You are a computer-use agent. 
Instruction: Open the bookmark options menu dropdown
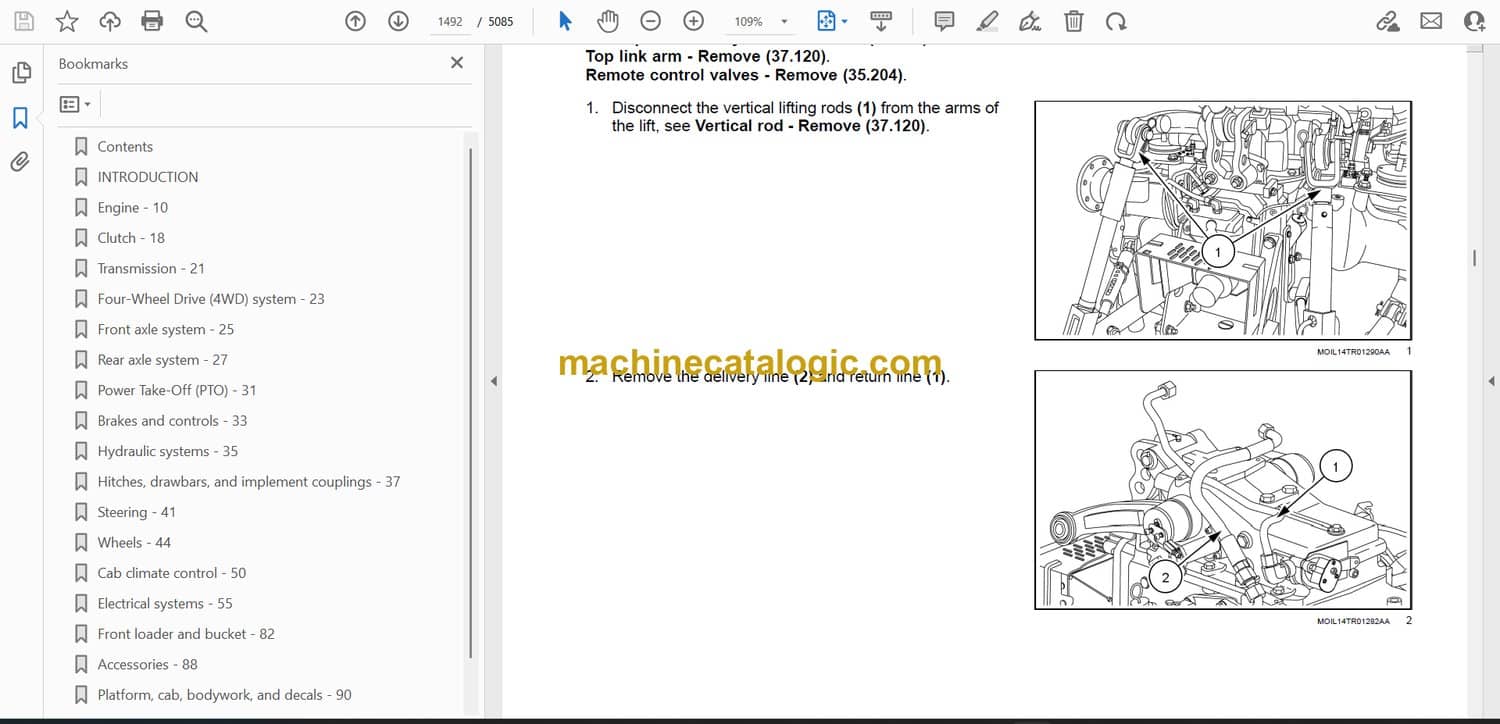coord(75,104)
